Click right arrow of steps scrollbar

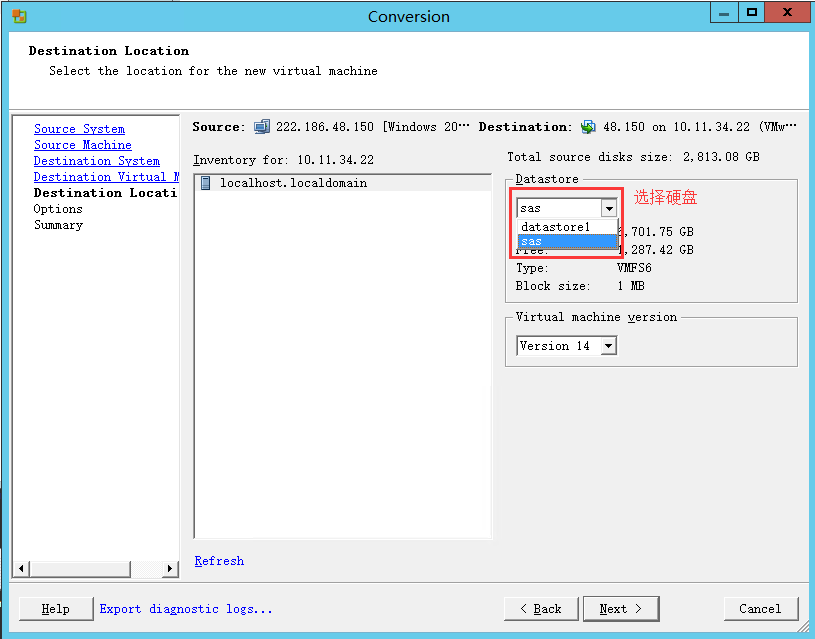pyautogui.click(x=169, y=569)
